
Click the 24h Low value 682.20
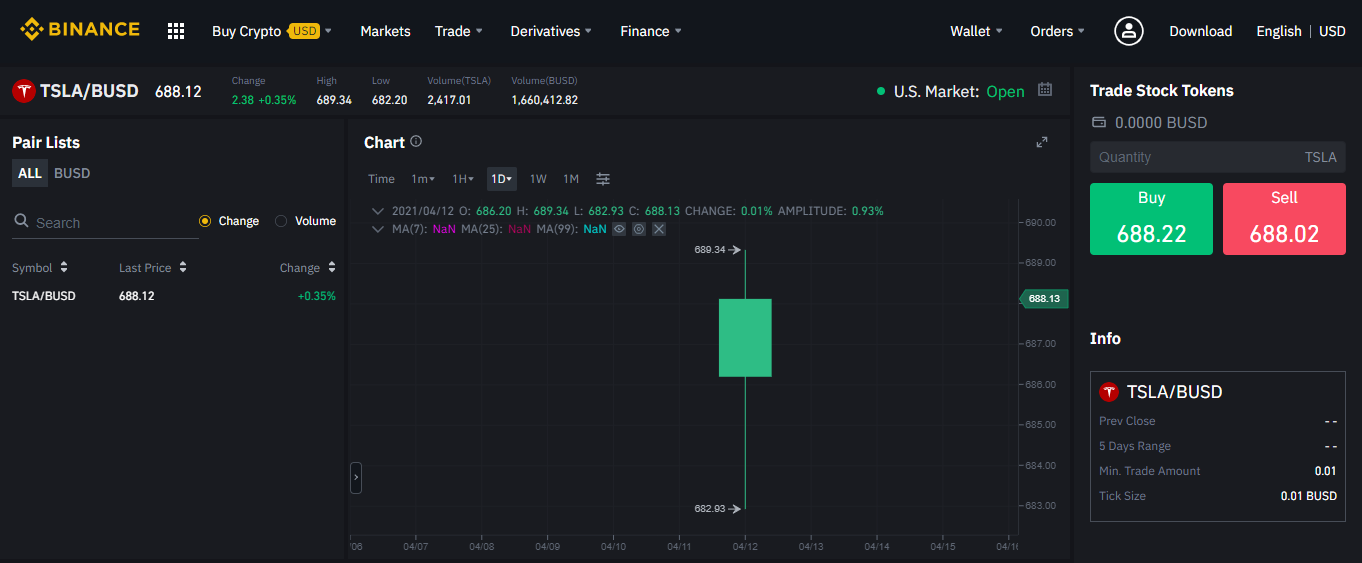click(x=389, y=100)
